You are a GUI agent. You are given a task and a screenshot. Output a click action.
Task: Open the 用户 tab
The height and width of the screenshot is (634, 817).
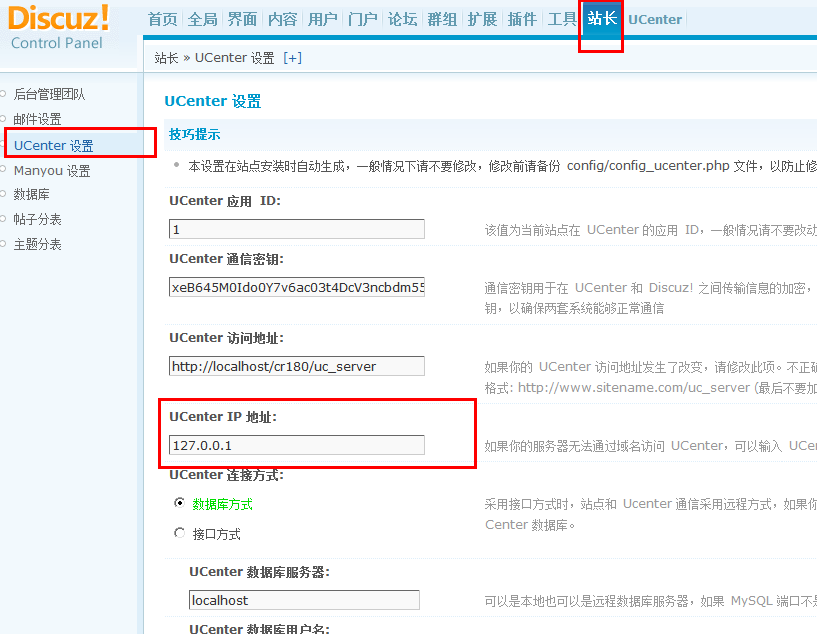tap(323, 19)
